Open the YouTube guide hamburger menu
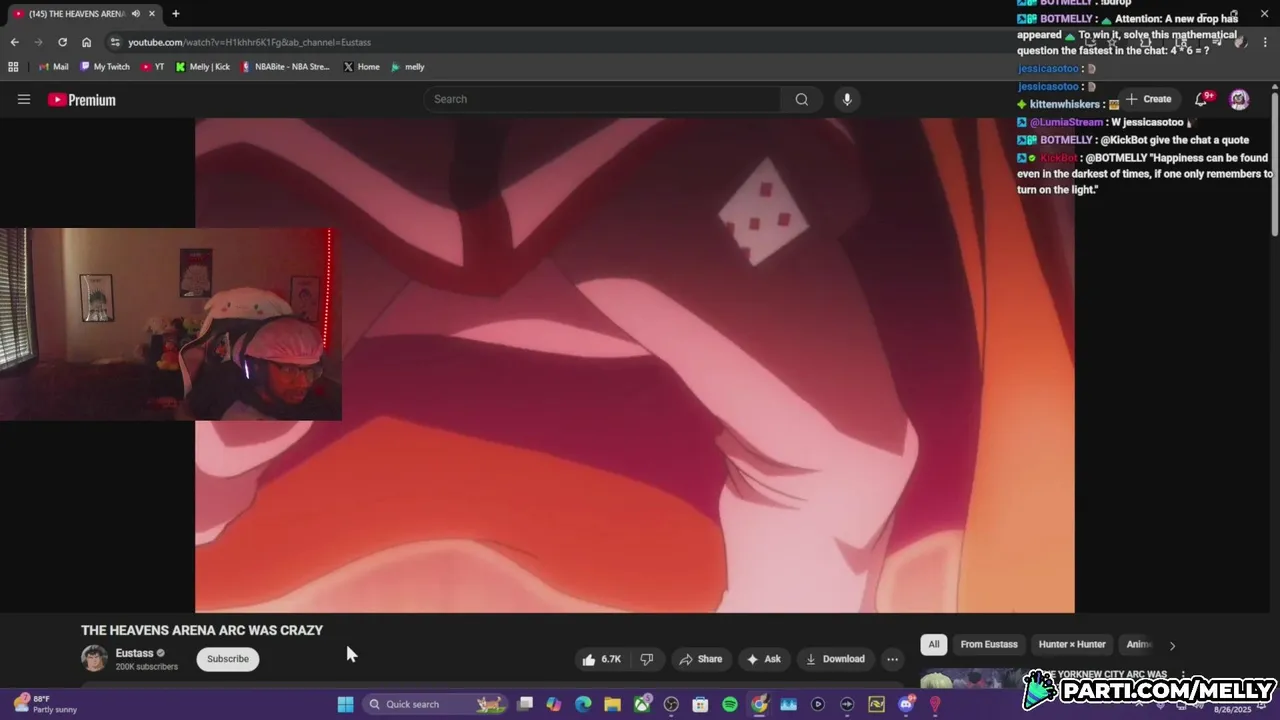This screenshot has height=720, width=1280. click(24, 99)
